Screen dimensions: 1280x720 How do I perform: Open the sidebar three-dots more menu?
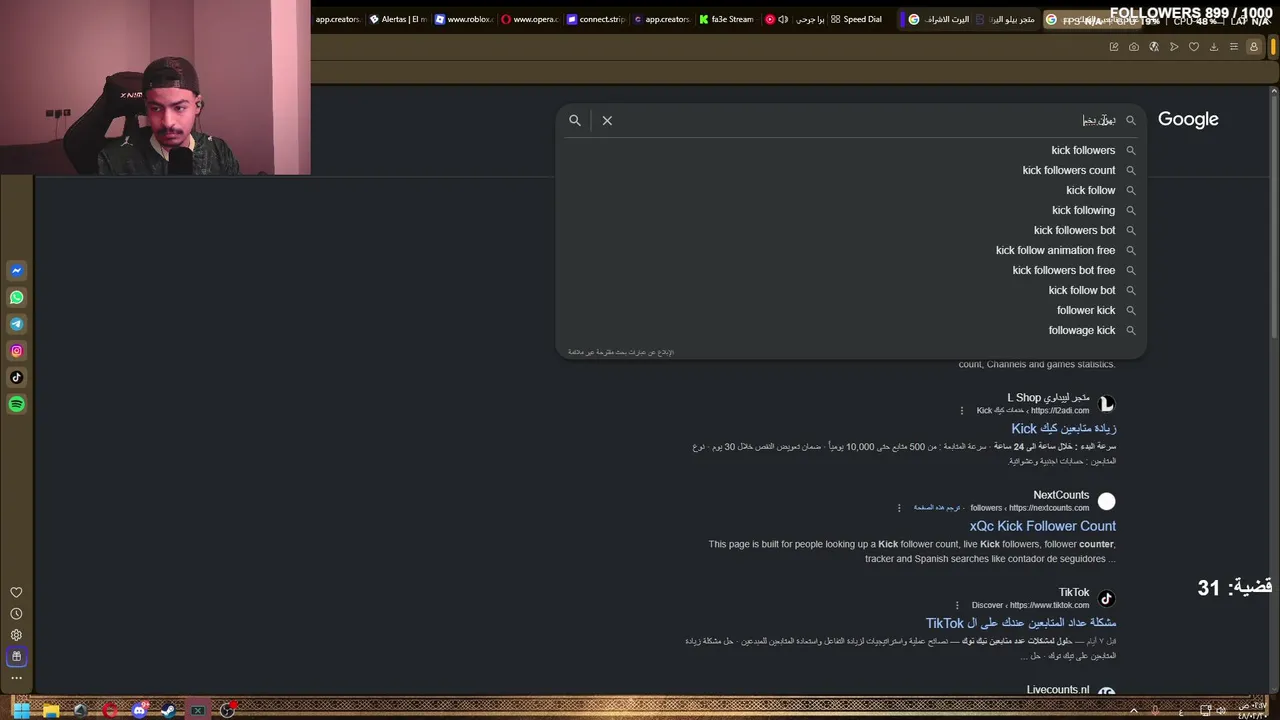(16, 678)
